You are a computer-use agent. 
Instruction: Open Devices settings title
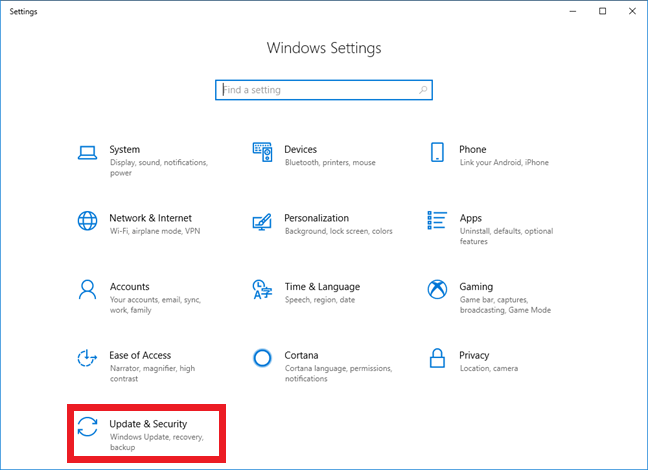[x=300, y=149]
